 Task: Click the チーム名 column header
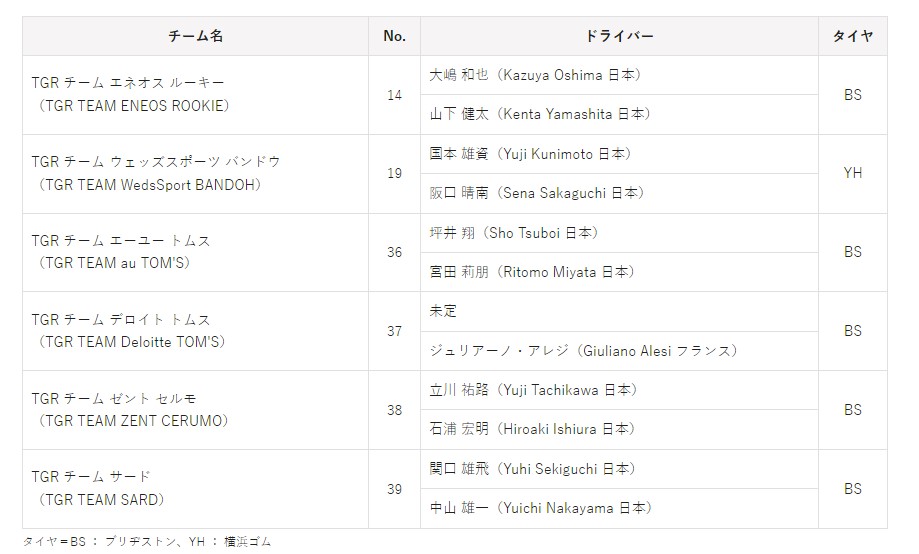tap(195, 36)
